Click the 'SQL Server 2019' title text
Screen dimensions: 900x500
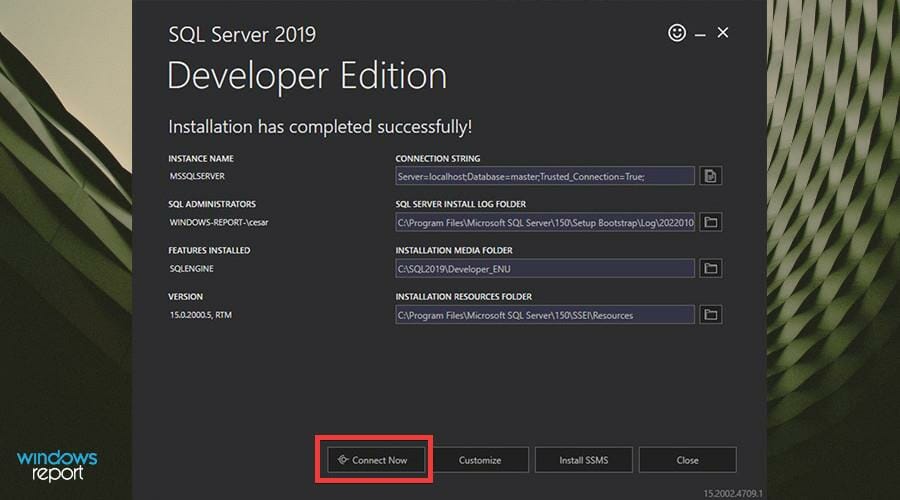[x=242, y=34]
